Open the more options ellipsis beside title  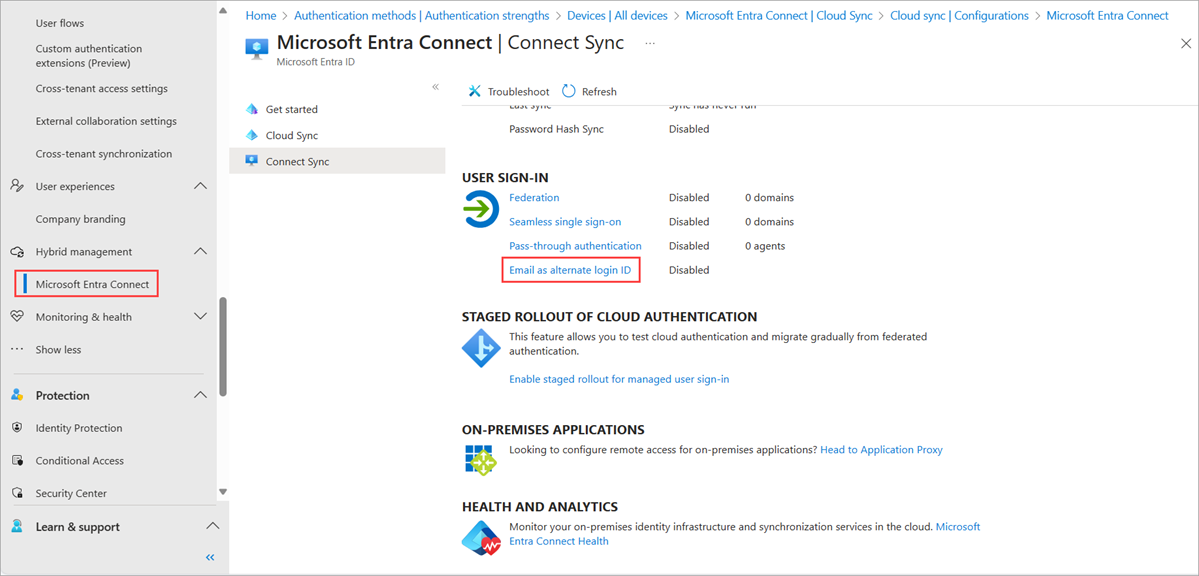(650, 44)
